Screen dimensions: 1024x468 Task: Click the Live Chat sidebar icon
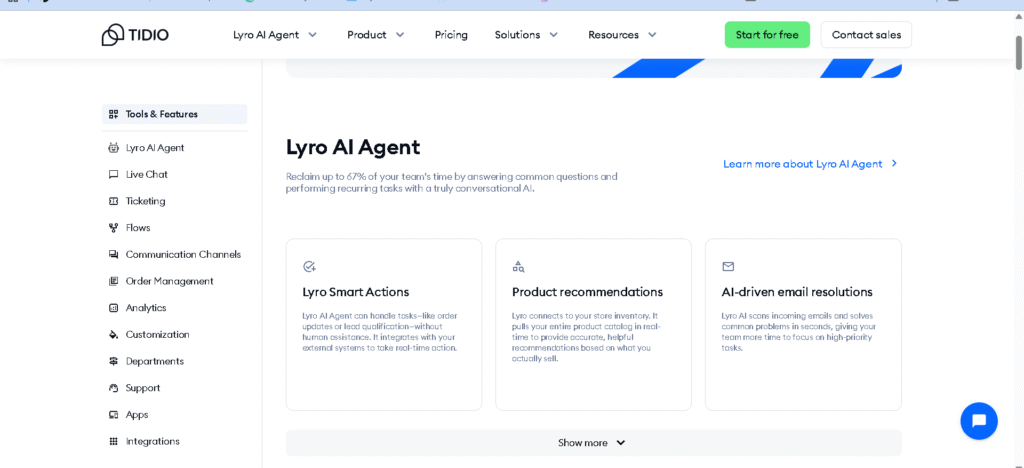pos(113,174)
